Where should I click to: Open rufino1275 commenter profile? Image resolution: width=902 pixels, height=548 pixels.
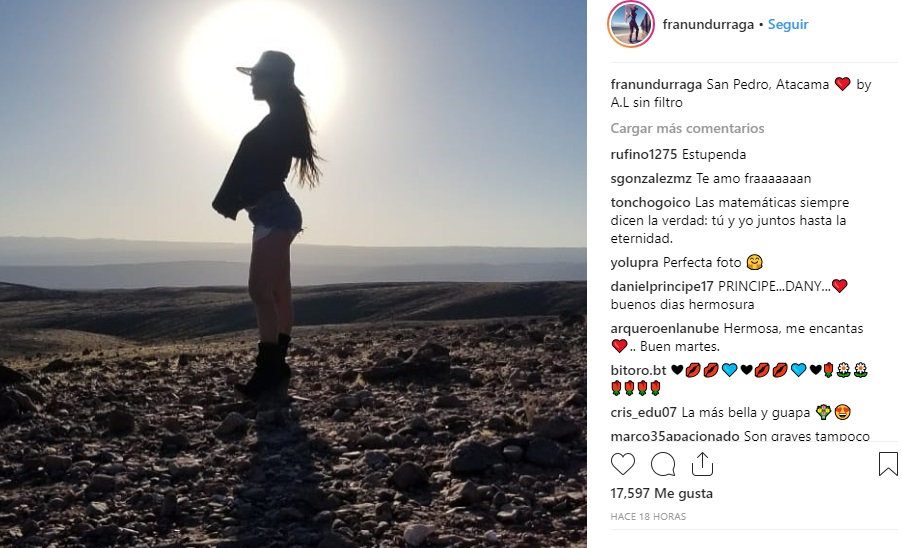(x=644, y=155)
